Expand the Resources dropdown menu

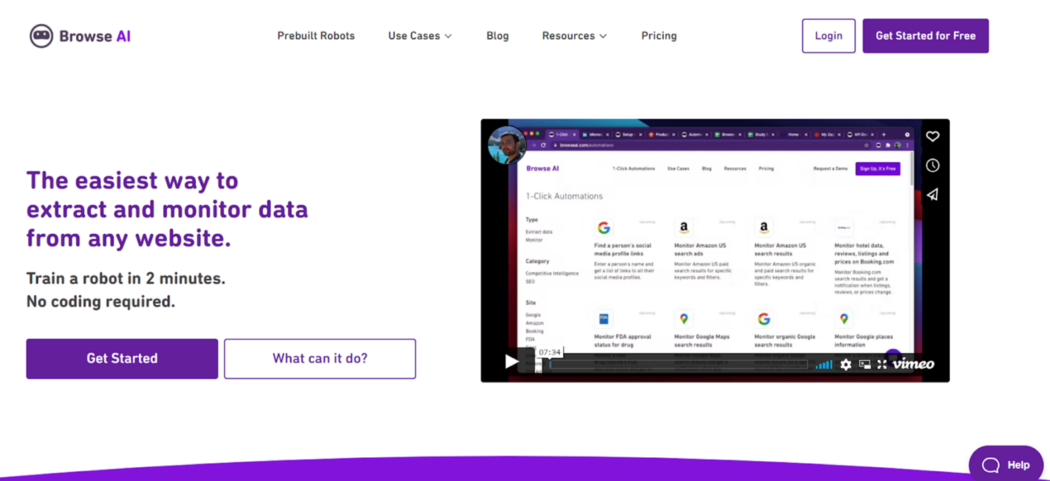click(x=575, y=36)
